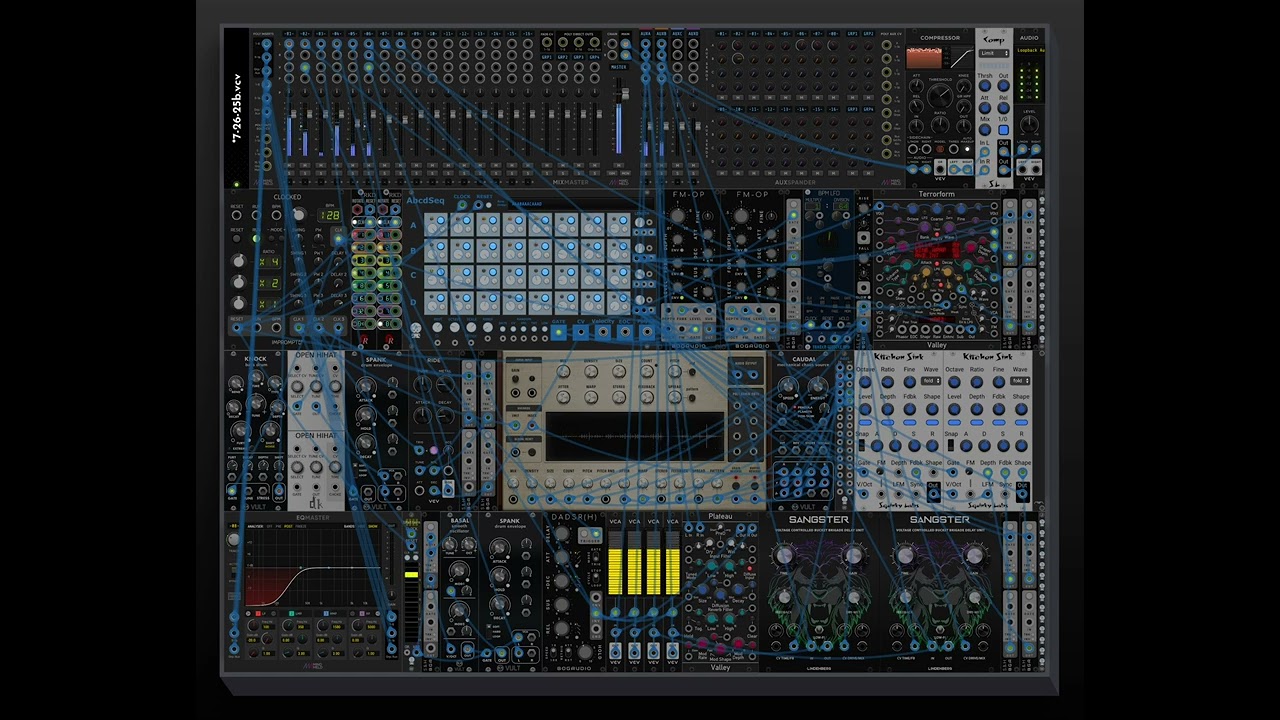Click Terrorform Decay knob

point(947,272)
